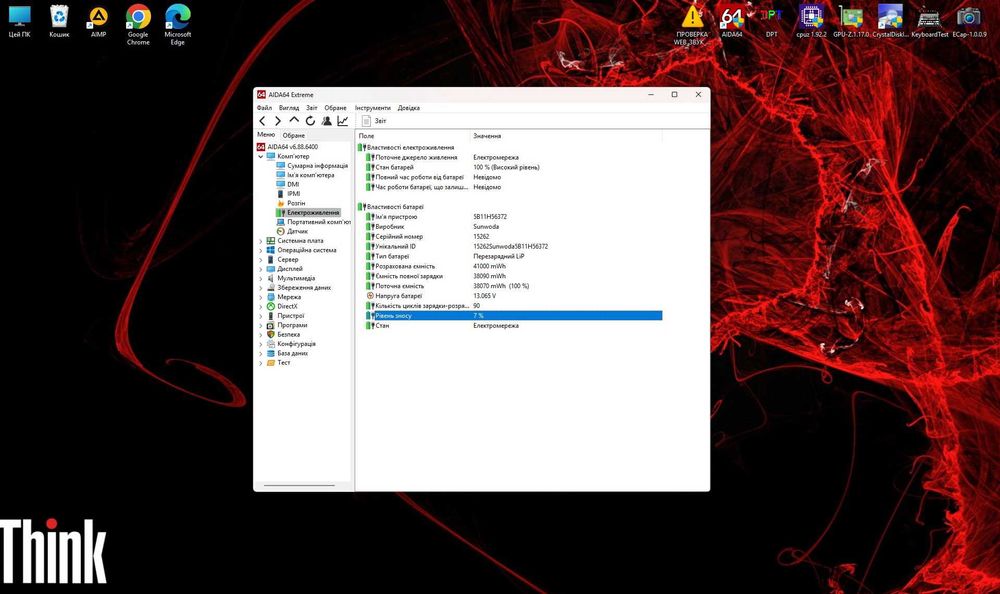Open the DPT desktop shortcut
The image size is (1000, 594).
click(771, 22)
